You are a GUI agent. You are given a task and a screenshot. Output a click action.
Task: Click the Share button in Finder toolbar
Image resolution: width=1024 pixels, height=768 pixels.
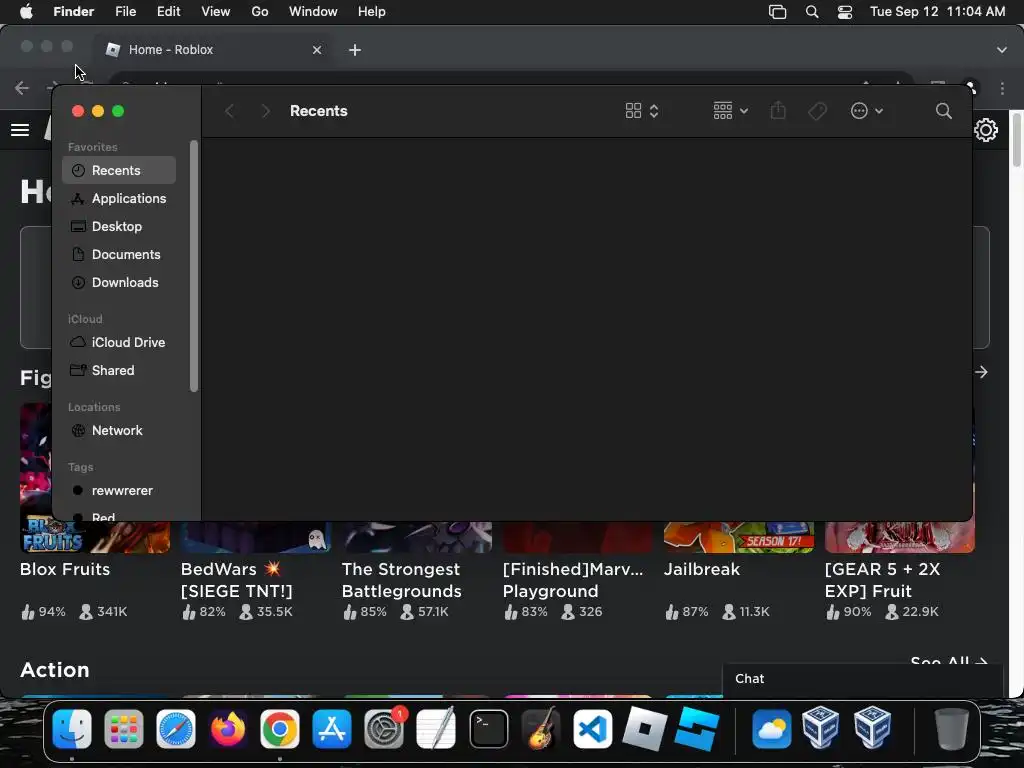[x=778, y=110]
